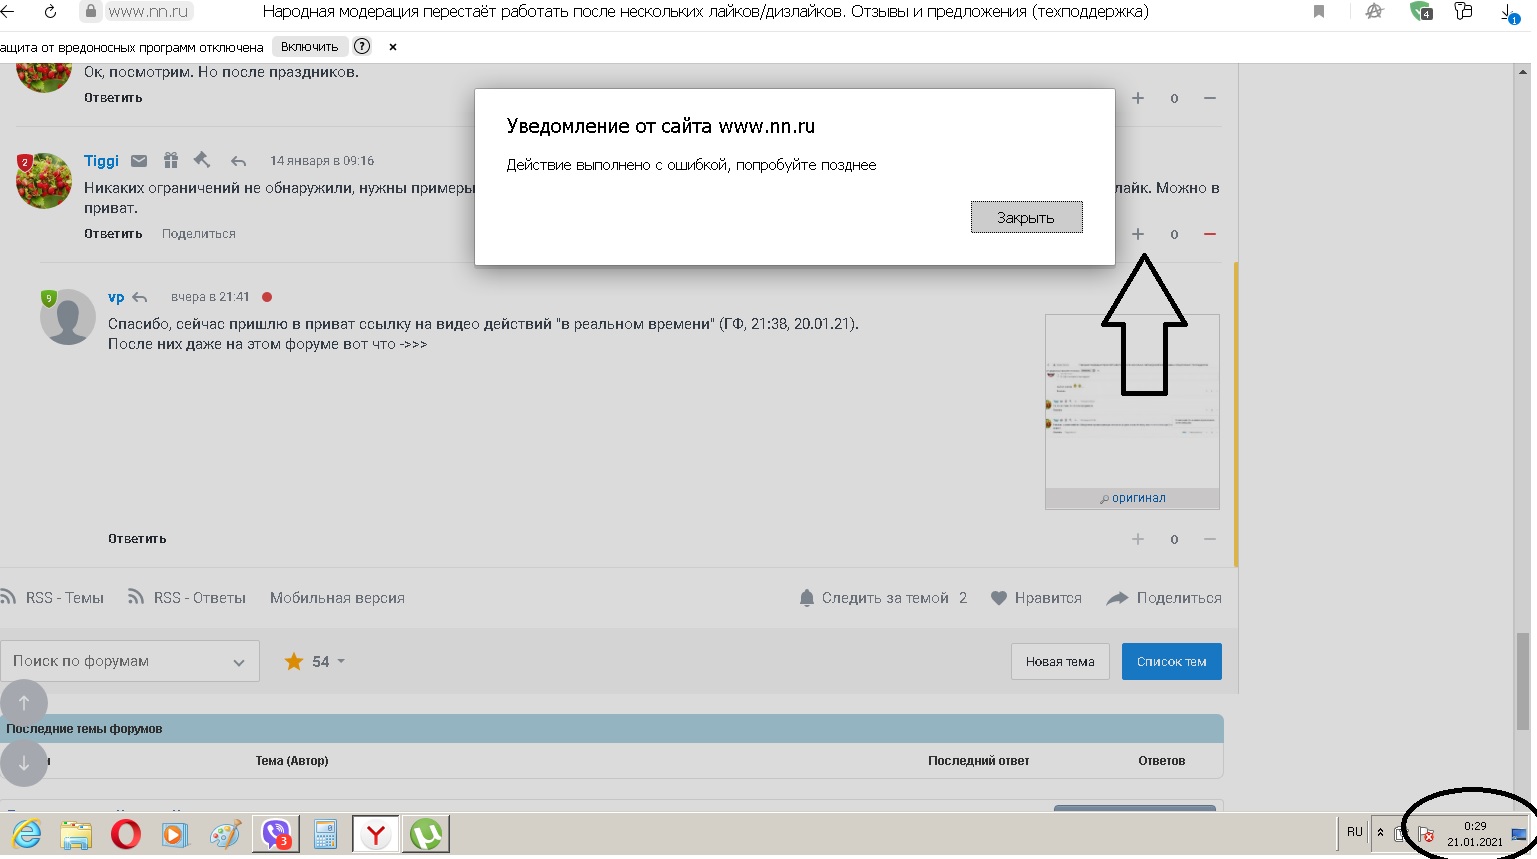Click the 'Закрыть' button in the notification
Image resolution: width=1537 pixels, height=859 pixels.
(1026, 217)
